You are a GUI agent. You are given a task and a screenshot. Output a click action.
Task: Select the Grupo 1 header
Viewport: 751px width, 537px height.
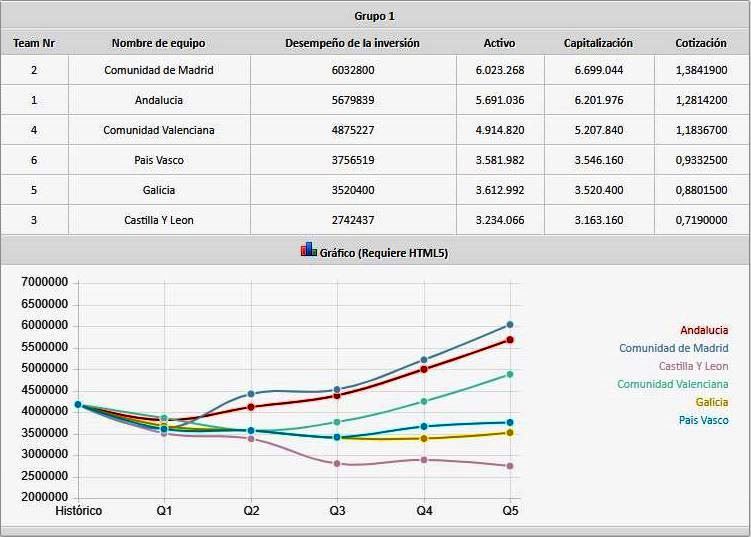pos(375,16)
